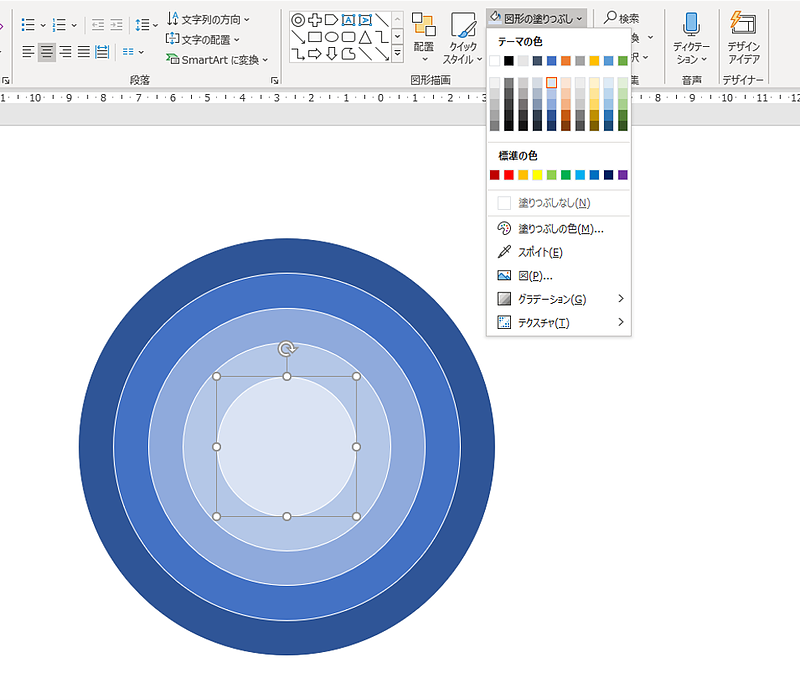Select the rotate handle above the circle
This screenshot has width=800, height=700.
point(287,349)
